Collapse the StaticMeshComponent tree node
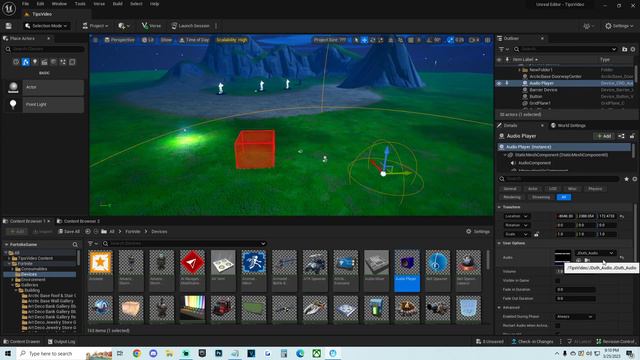Viewport: 640px width, 360px height. coord(505,155)
